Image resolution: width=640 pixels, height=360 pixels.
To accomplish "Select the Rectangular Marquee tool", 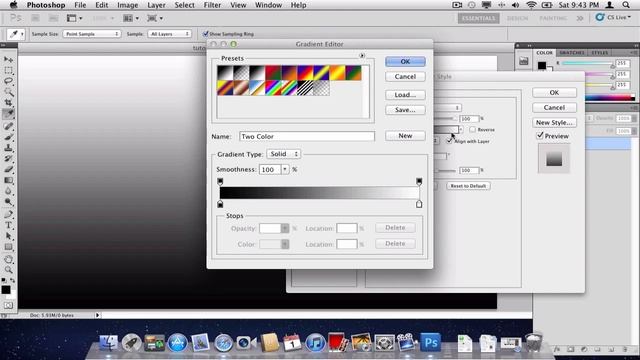I will point(8,70).
